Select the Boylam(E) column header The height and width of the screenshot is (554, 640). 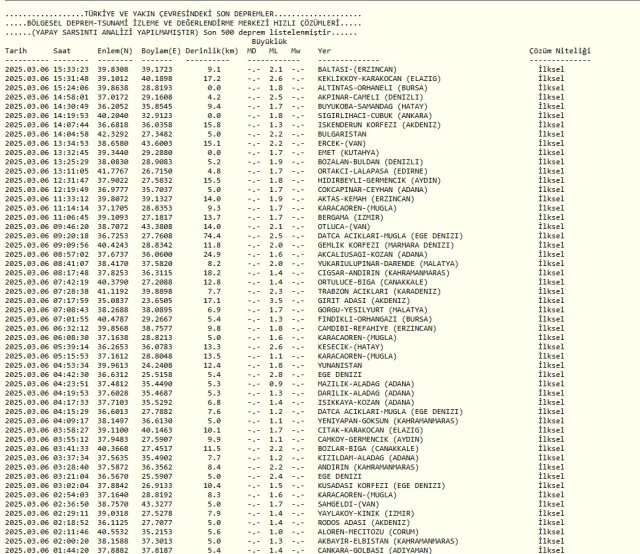(x=161, y=51)
